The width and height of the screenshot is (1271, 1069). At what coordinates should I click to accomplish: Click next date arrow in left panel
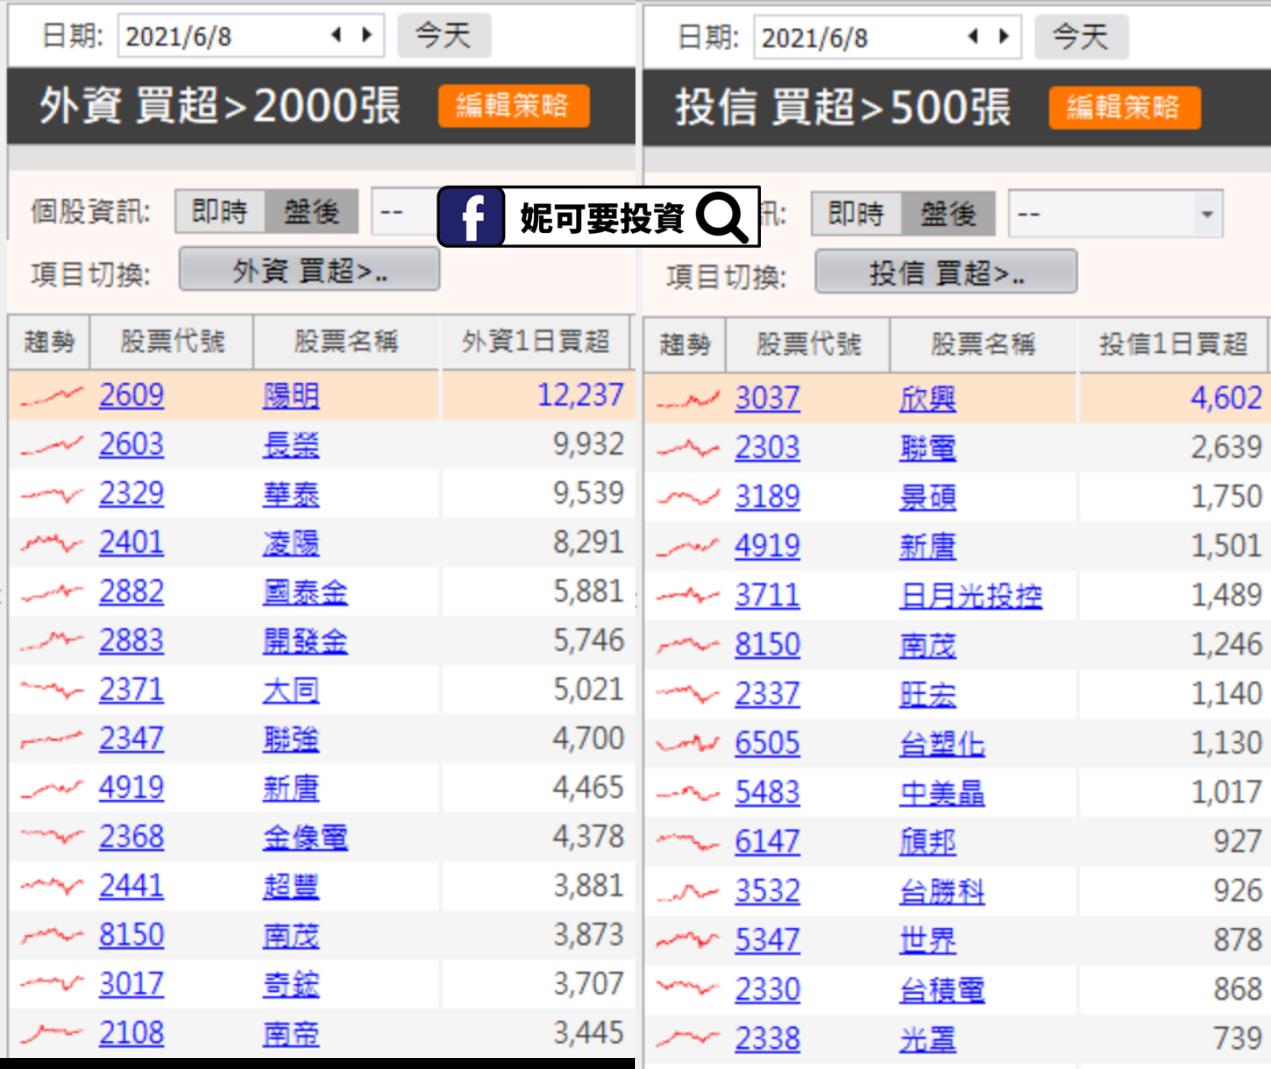click(x=367, y=36)
